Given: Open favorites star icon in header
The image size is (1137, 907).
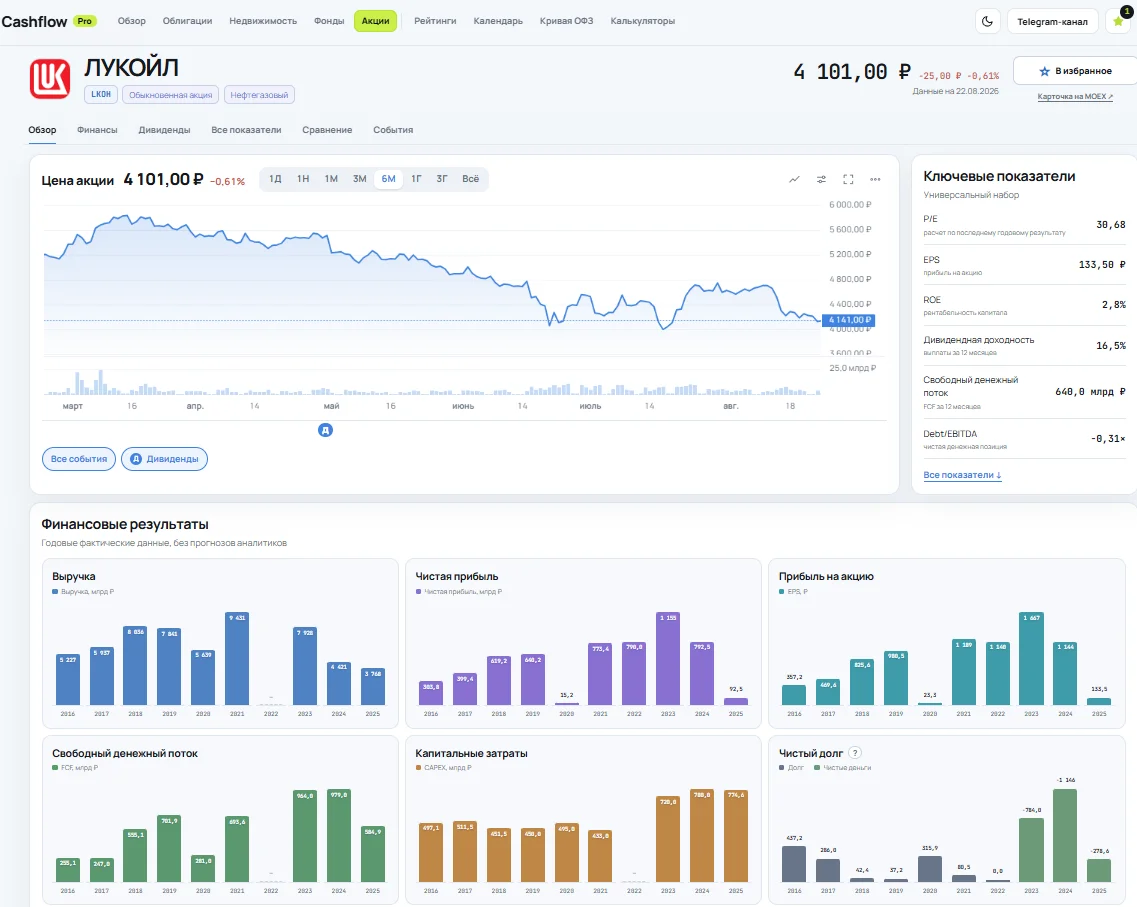Looking at the screenshot, I should 1118,22.
